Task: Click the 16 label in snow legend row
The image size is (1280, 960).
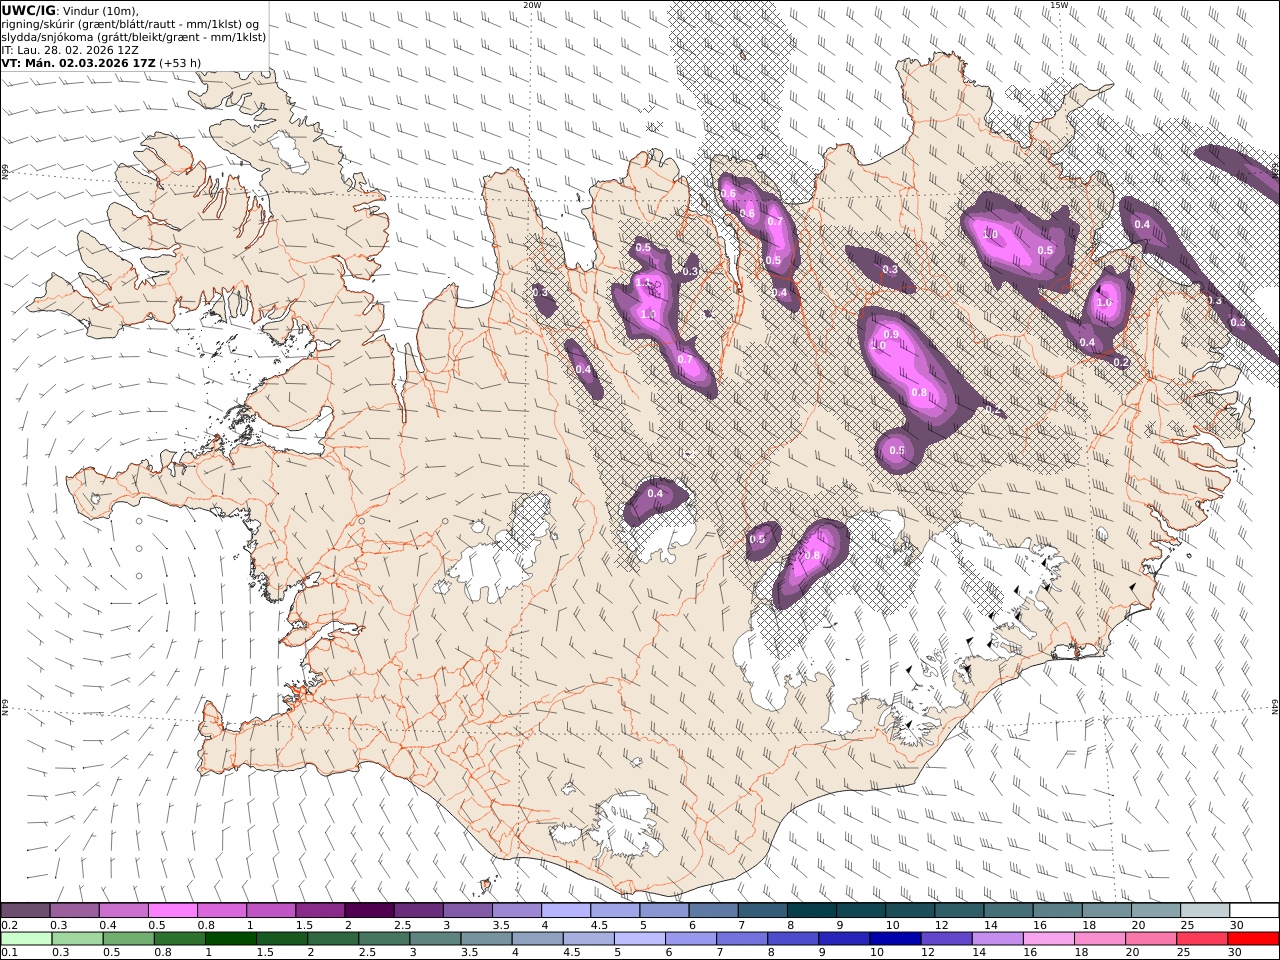Action: coord(1040,925)
